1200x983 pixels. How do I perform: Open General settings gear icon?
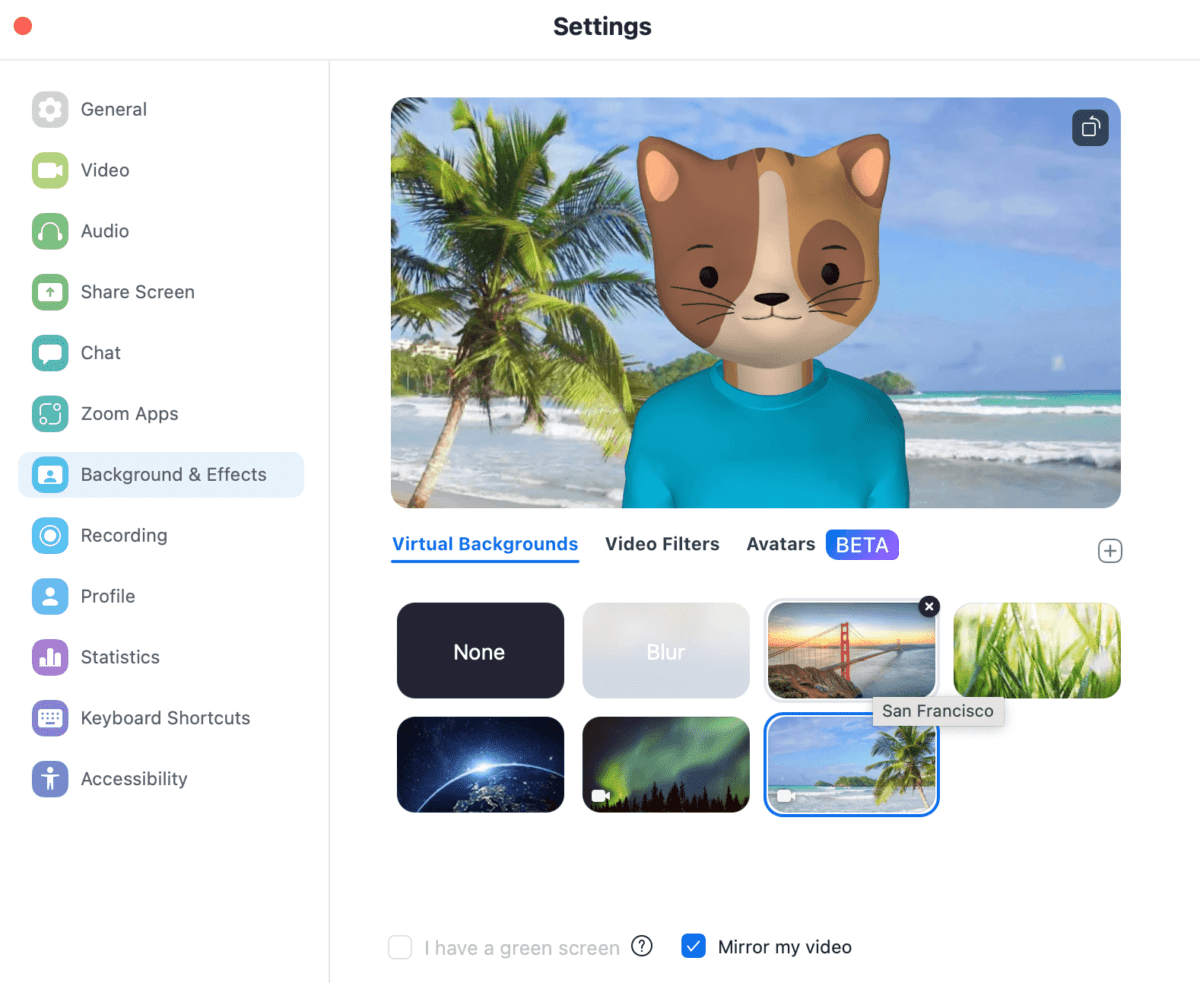click(x=50, y=110)
